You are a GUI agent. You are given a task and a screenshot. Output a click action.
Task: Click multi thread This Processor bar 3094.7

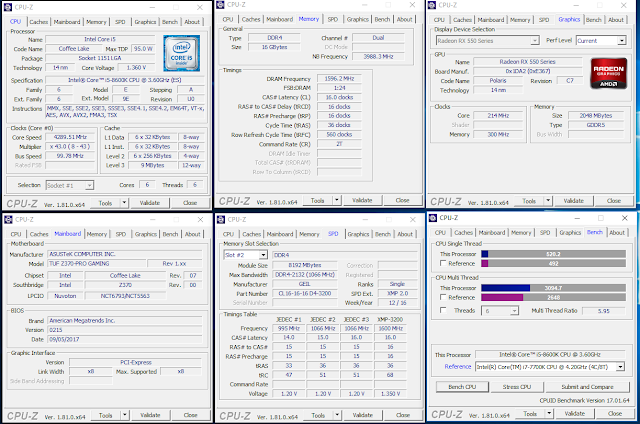tap(553, 288)
